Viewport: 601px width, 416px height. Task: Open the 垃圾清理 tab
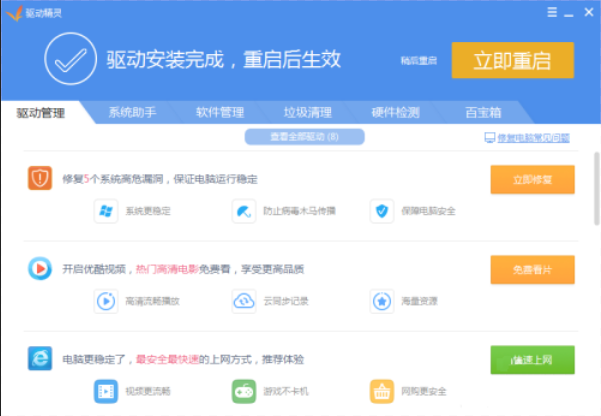point(308,113)
